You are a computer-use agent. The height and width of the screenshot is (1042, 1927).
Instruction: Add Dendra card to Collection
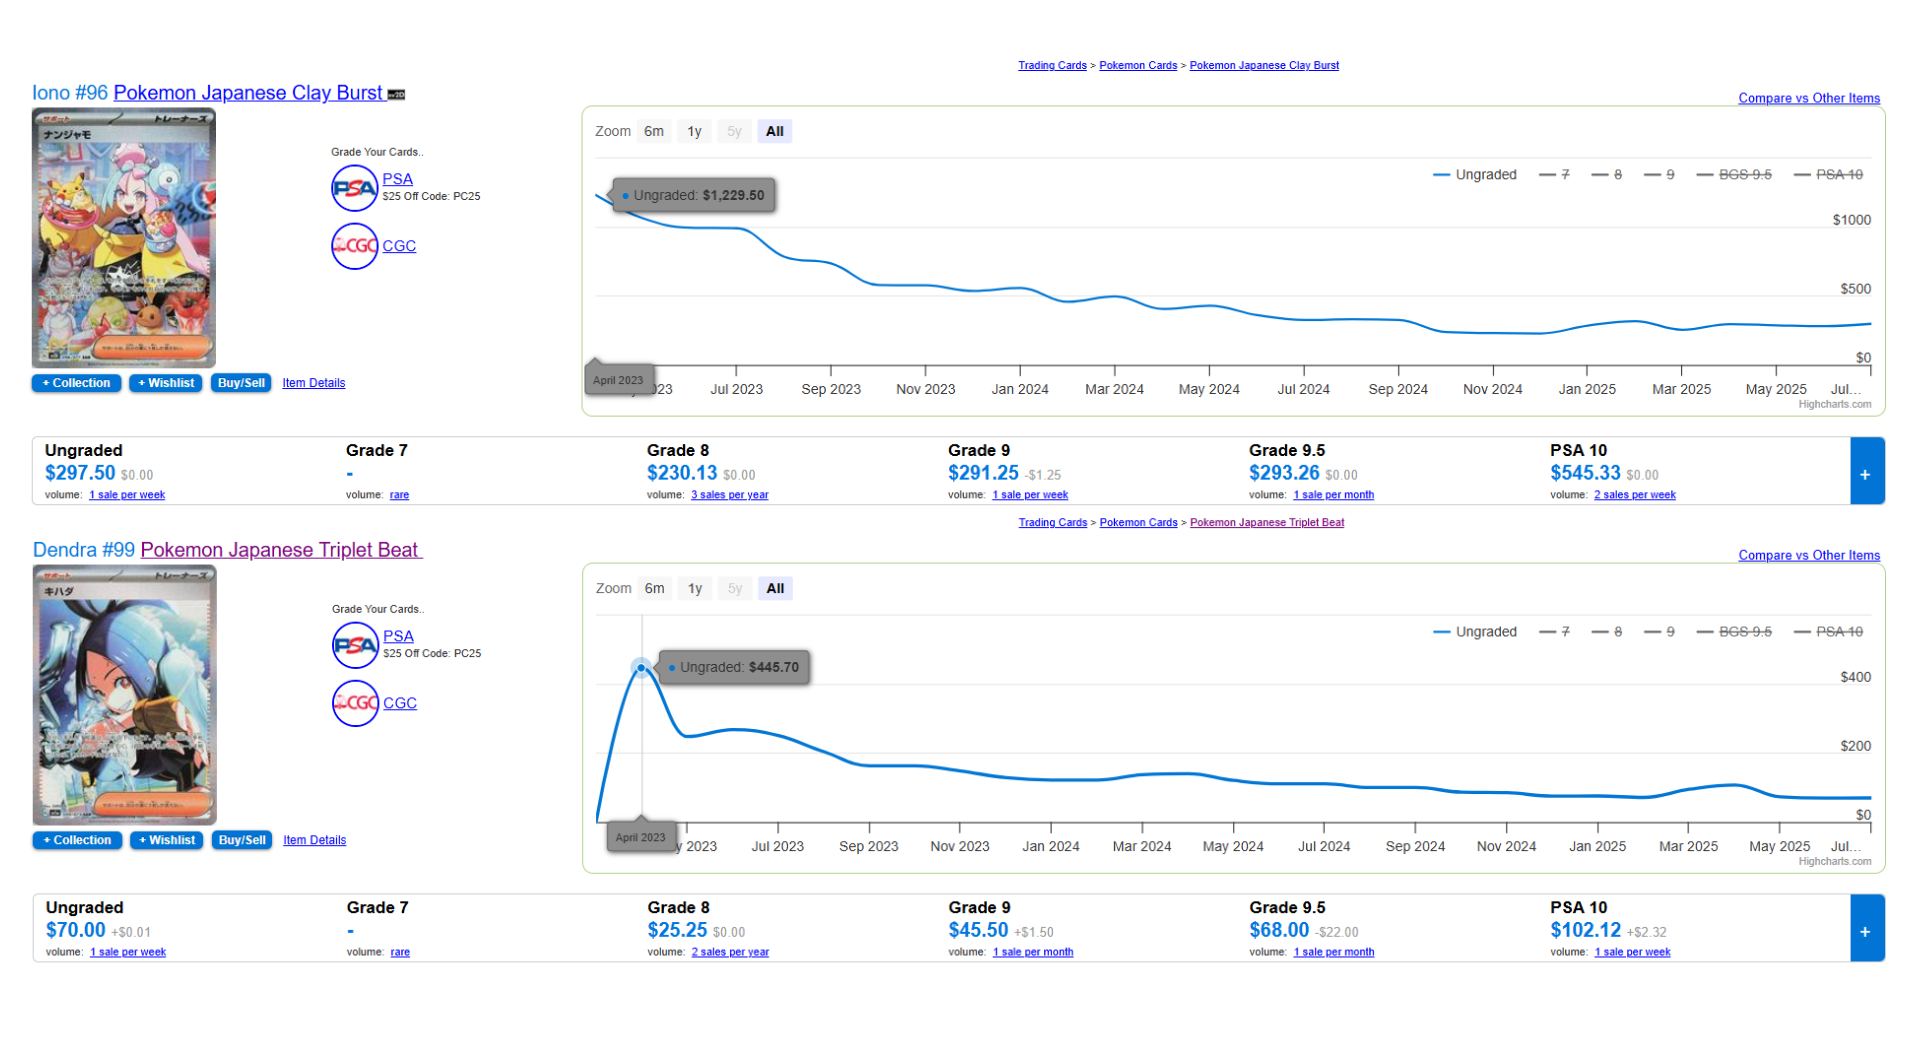point(77,840)
